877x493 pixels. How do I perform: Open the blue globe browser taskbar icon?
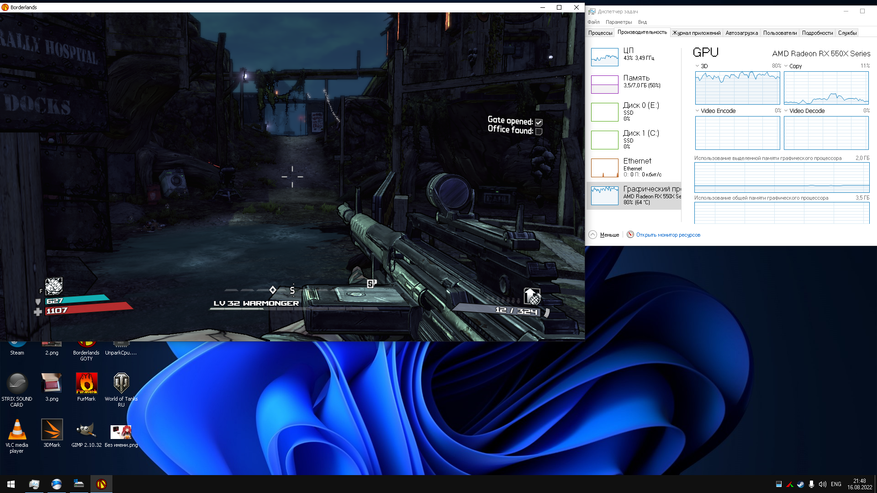(x=56, y=484)
